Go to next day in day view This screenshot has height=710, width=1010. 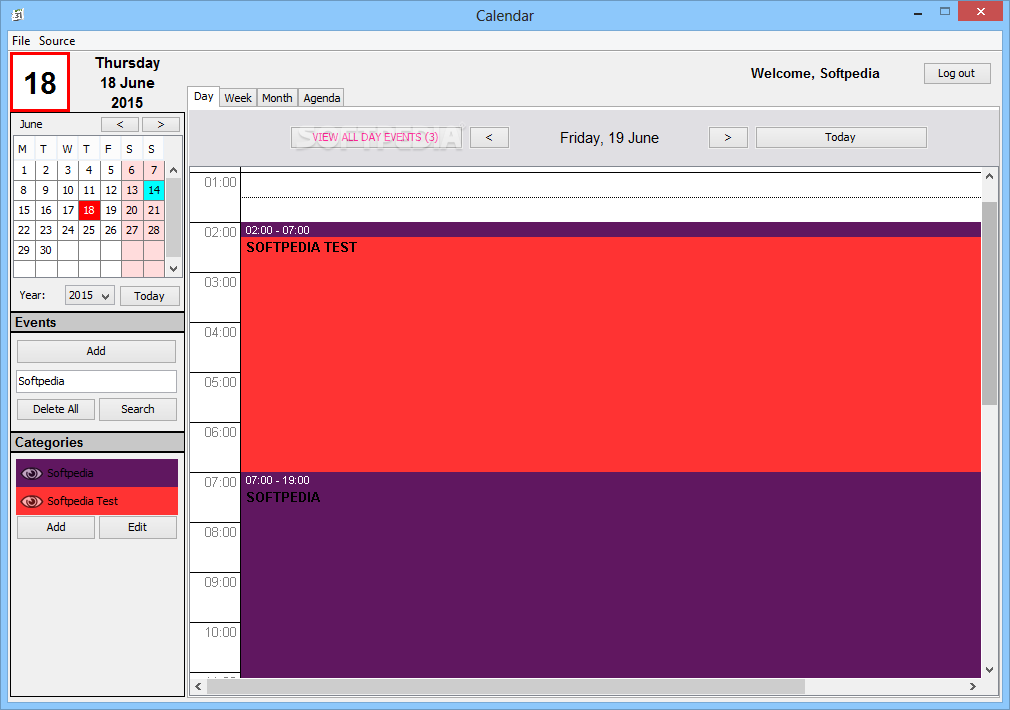tap(728, 137)
